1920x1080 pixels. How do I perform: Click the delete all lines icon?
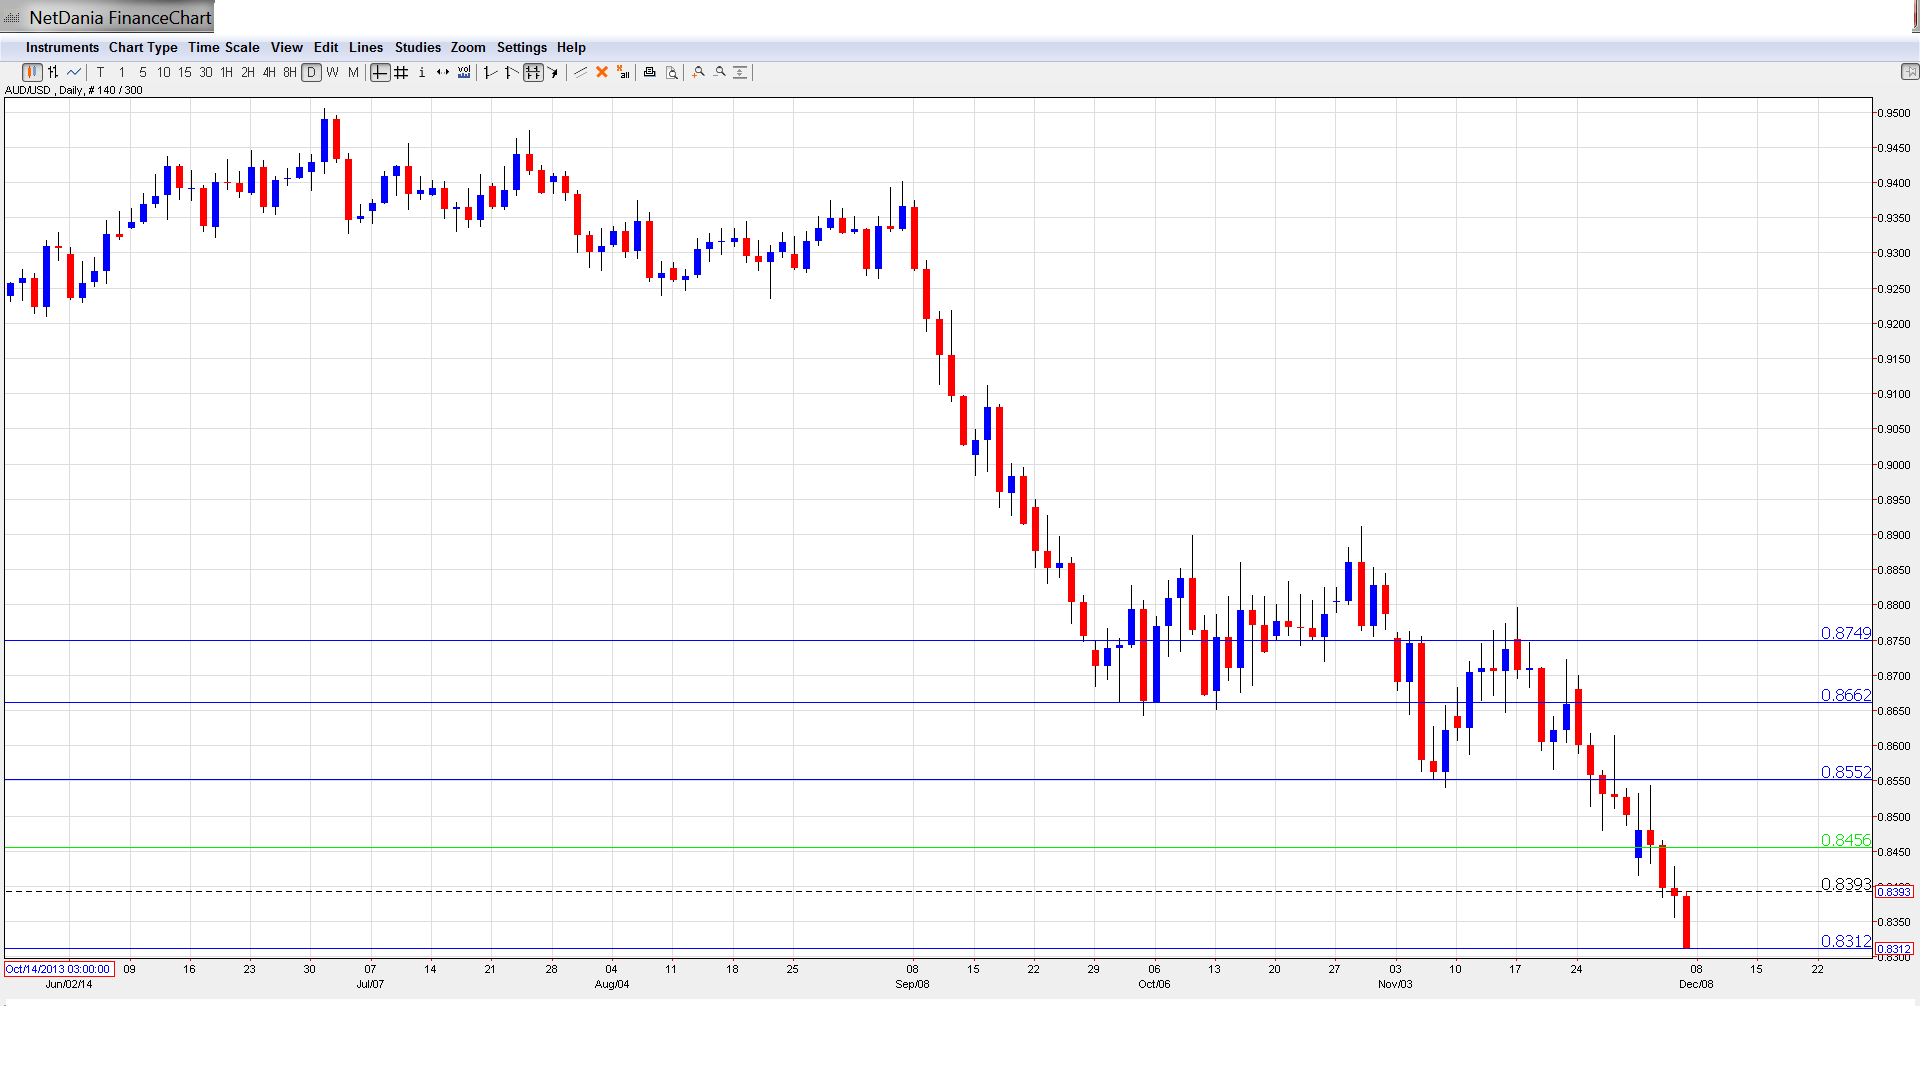pyautogui.click(x=623, y=72)
